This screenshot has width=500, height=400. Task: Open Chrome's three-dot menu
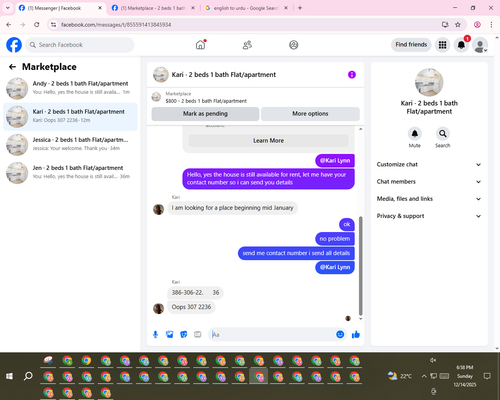pyautogui.click(x=491, y=25)
